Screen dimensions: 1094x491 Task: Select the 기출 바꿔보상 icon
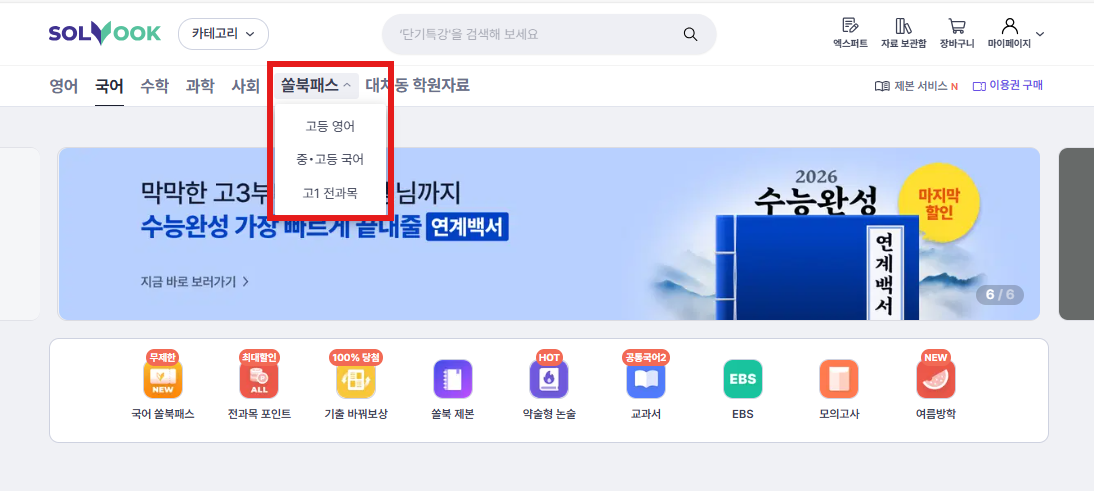coord(356,379)
